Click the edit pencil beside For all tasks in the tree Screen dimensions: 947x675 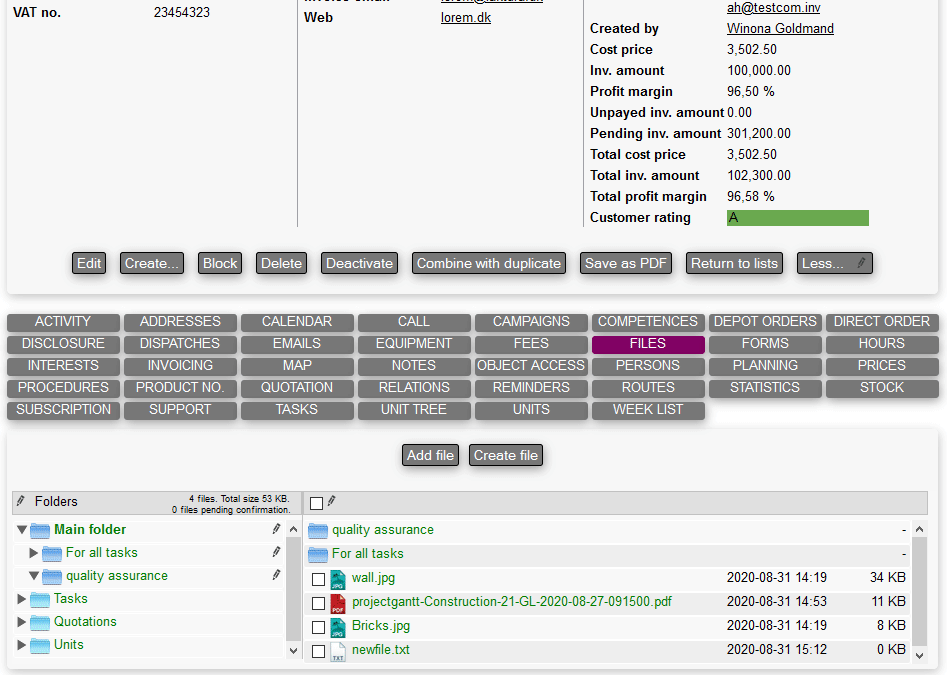[x=276, y=552]
